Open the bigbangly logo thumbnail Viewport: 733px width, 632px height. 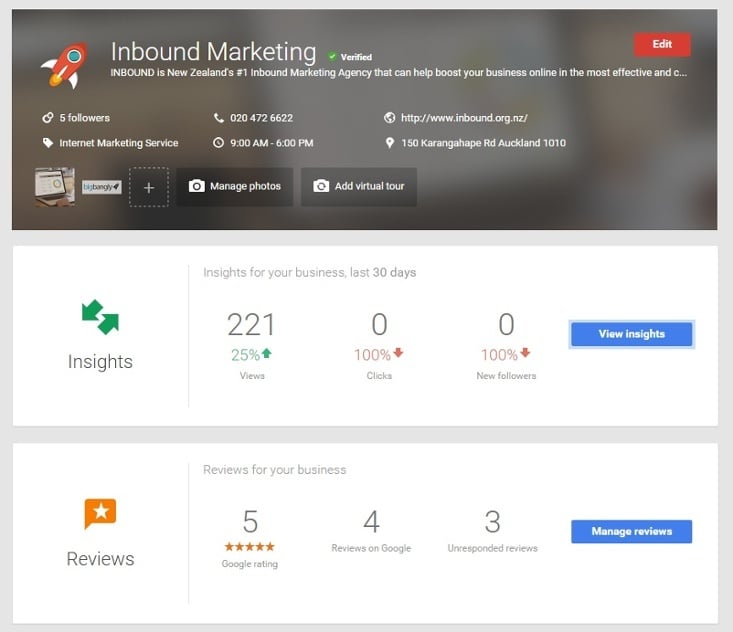tap(102, 187)
